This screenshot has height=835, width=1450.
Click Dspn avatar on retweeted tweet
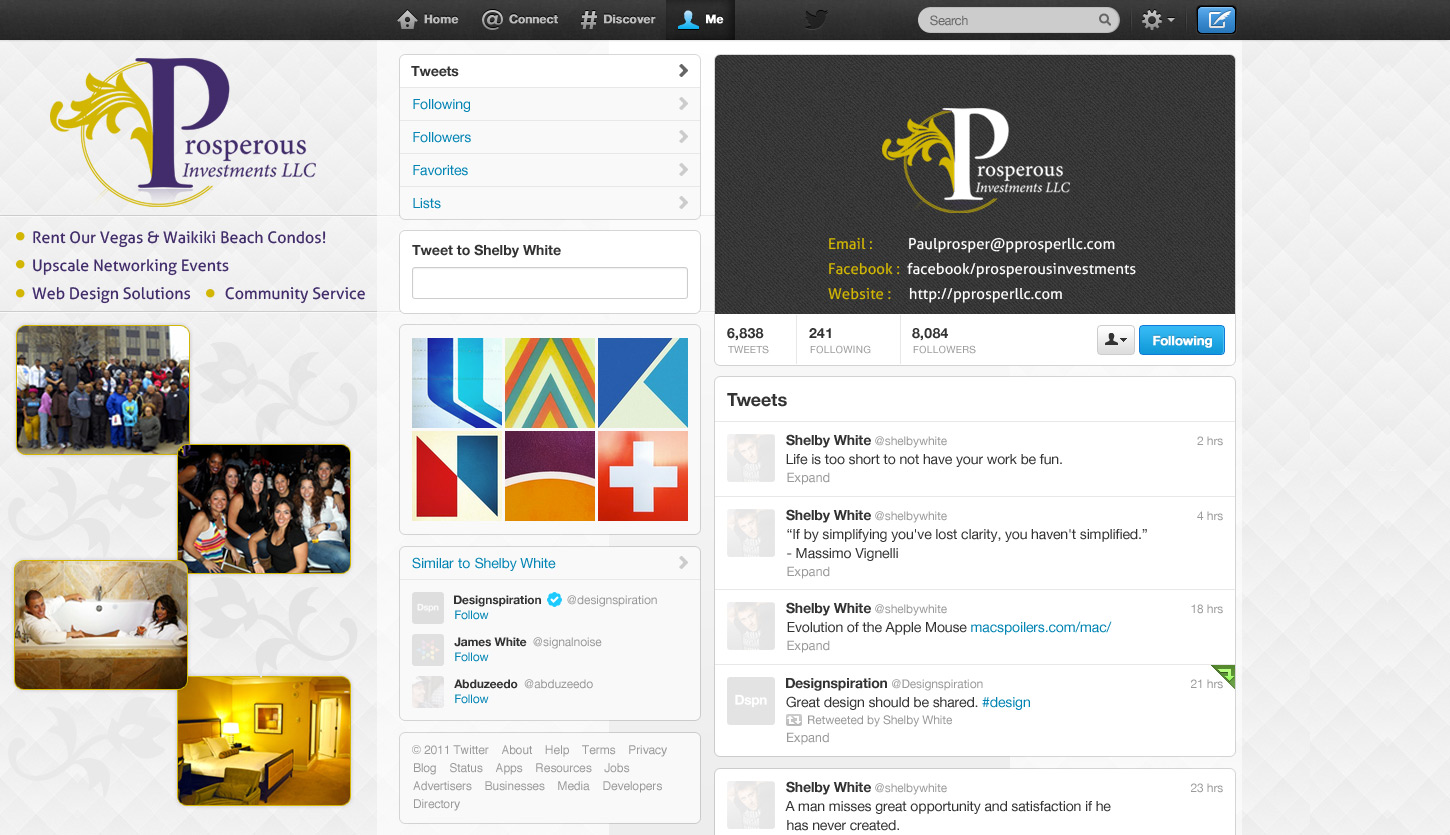[750, 701]
